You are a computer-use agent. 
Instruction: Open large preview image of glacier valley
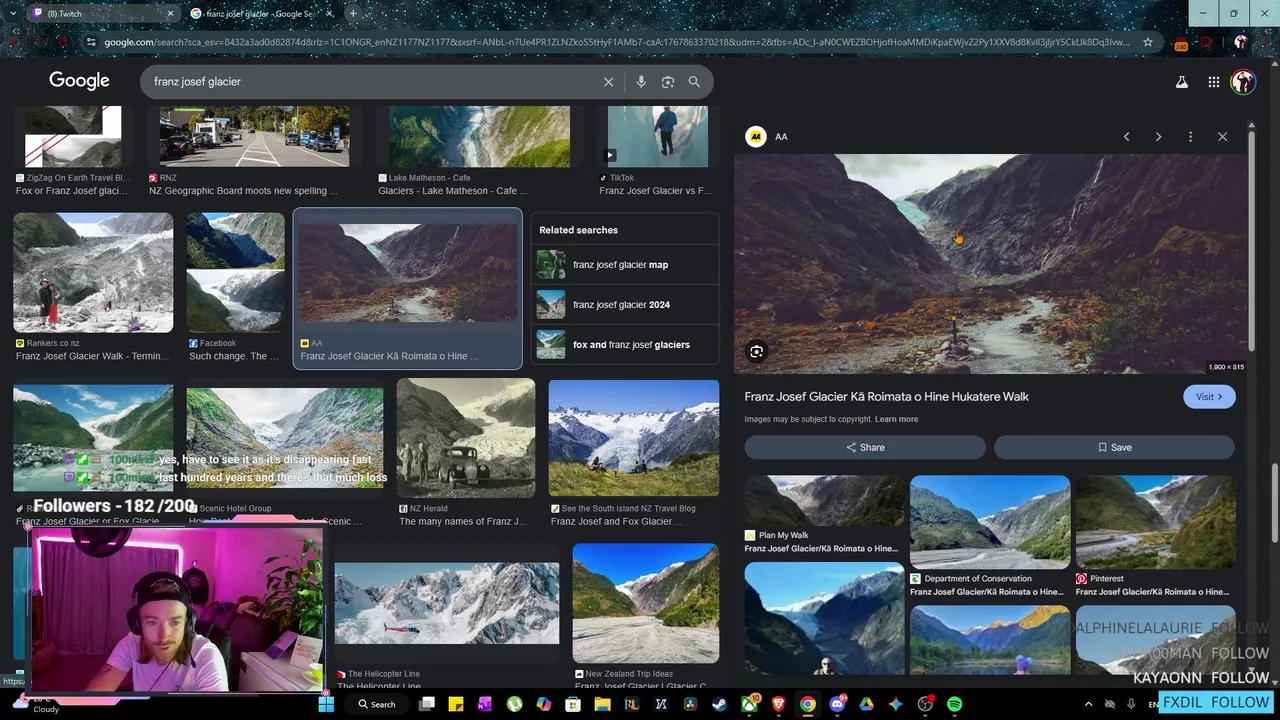(x=990, y=264)
